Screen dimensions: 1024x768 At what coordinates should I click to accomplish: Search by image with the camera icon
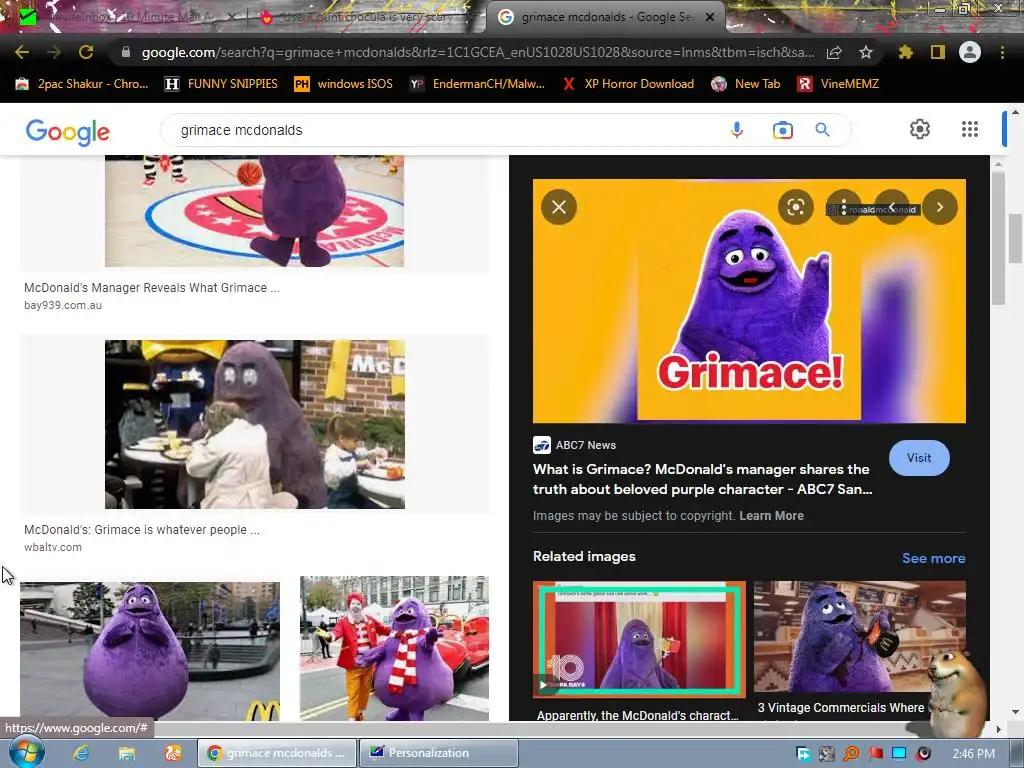782,130
